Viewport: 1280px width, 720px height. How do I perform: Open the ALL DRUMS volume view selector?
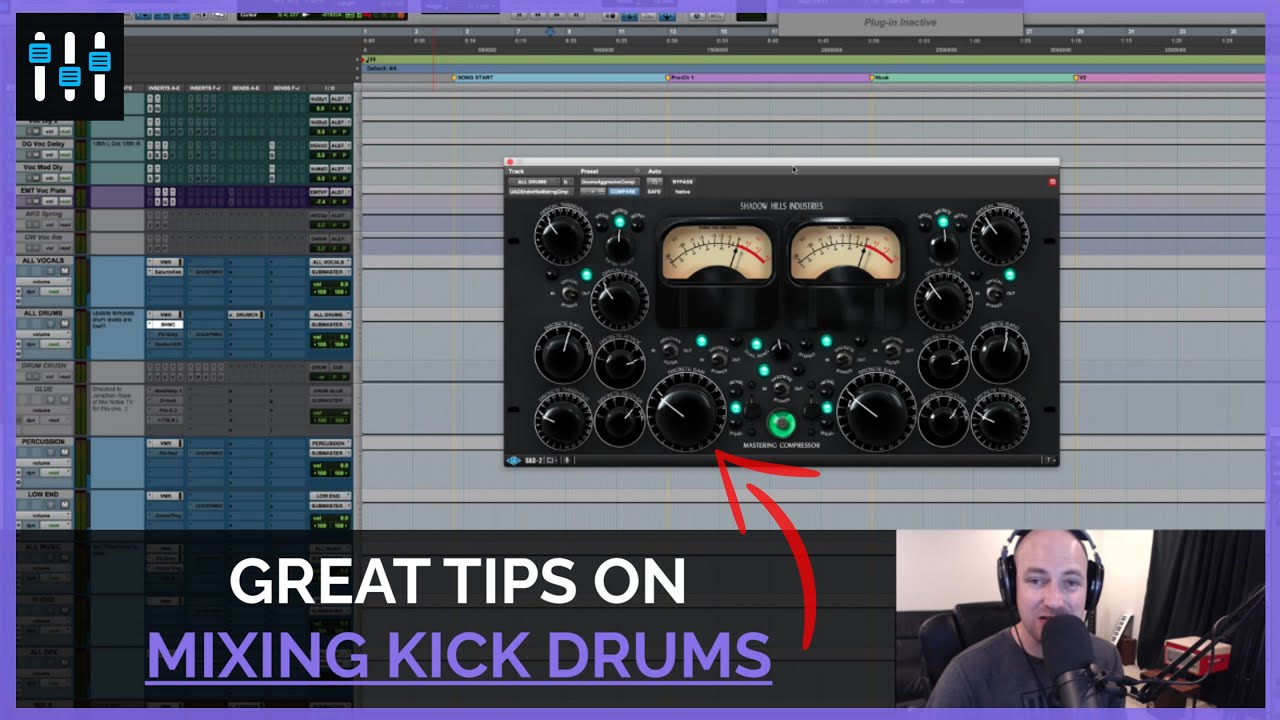44,333
